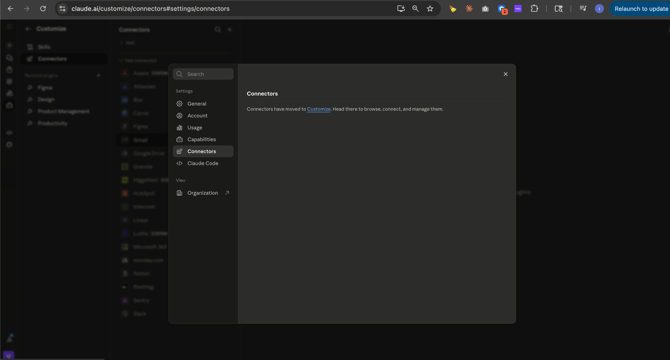Add a personal plugin with the plus button
The width and height of the screenshot is (670, 360).
[99, 76]
